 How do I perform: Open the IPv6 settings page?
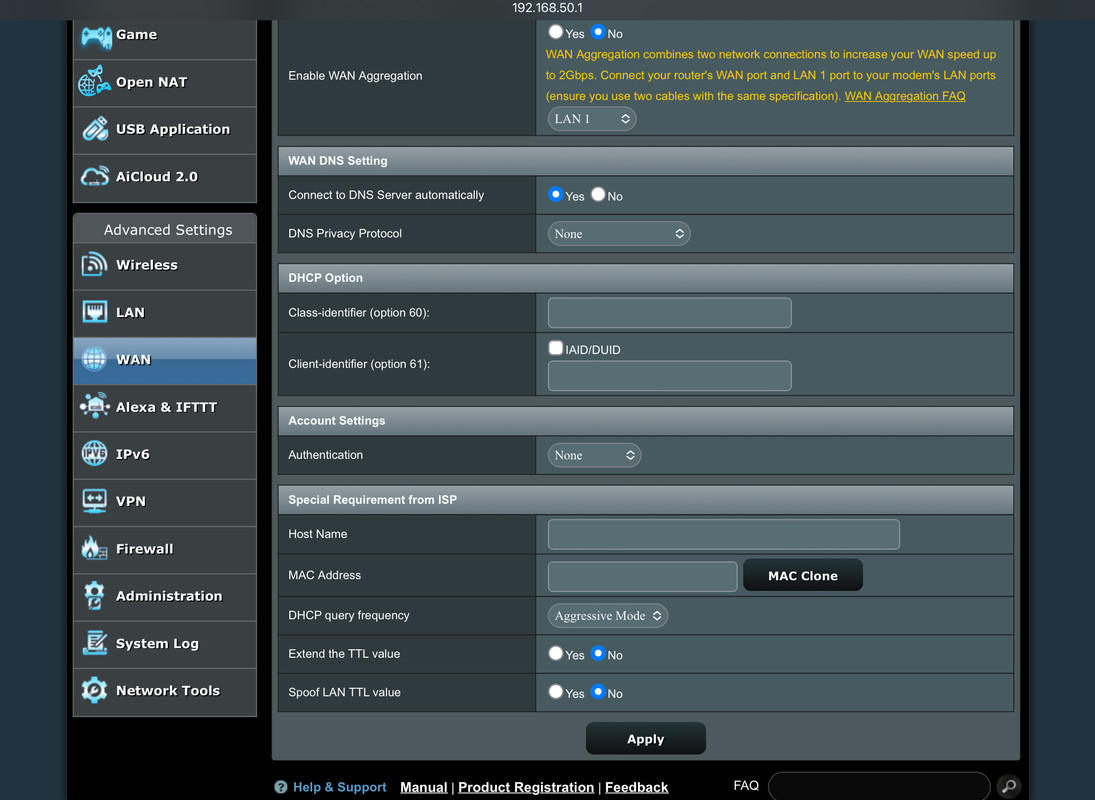(165, 455)
